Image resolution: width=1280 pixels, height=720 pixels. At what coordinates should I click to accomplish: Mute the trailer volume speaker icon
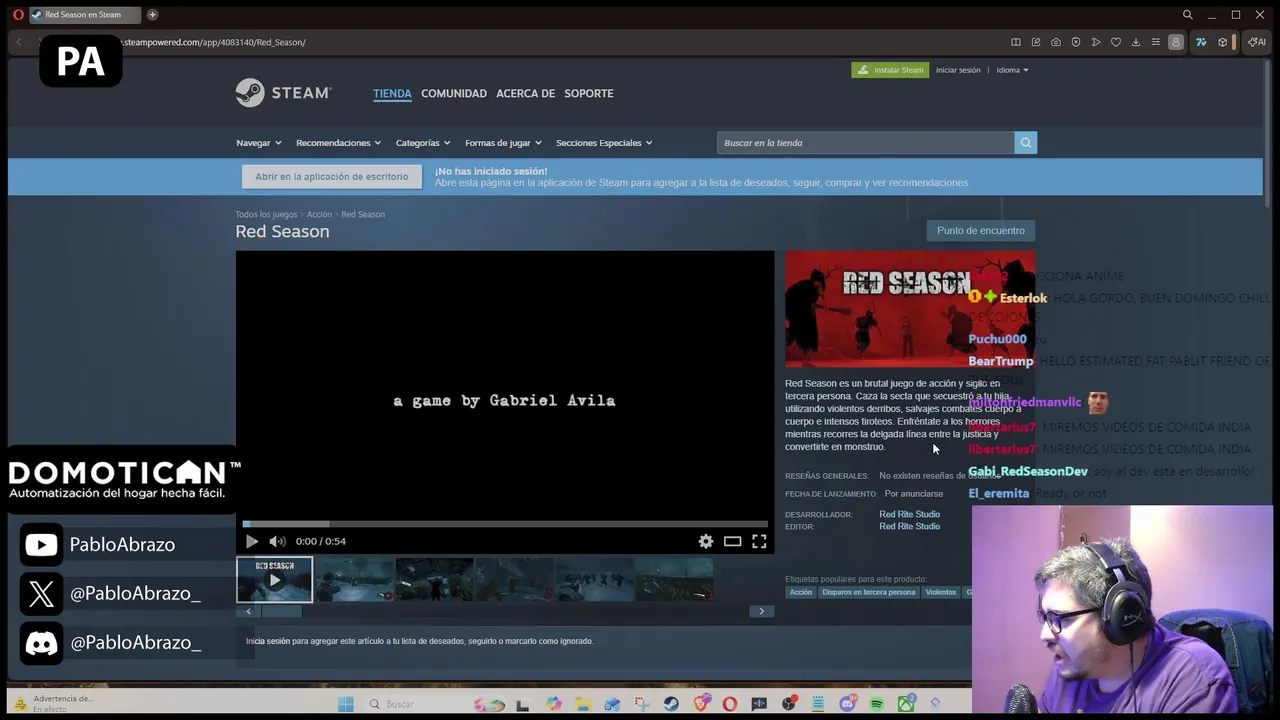click(277, 541)
